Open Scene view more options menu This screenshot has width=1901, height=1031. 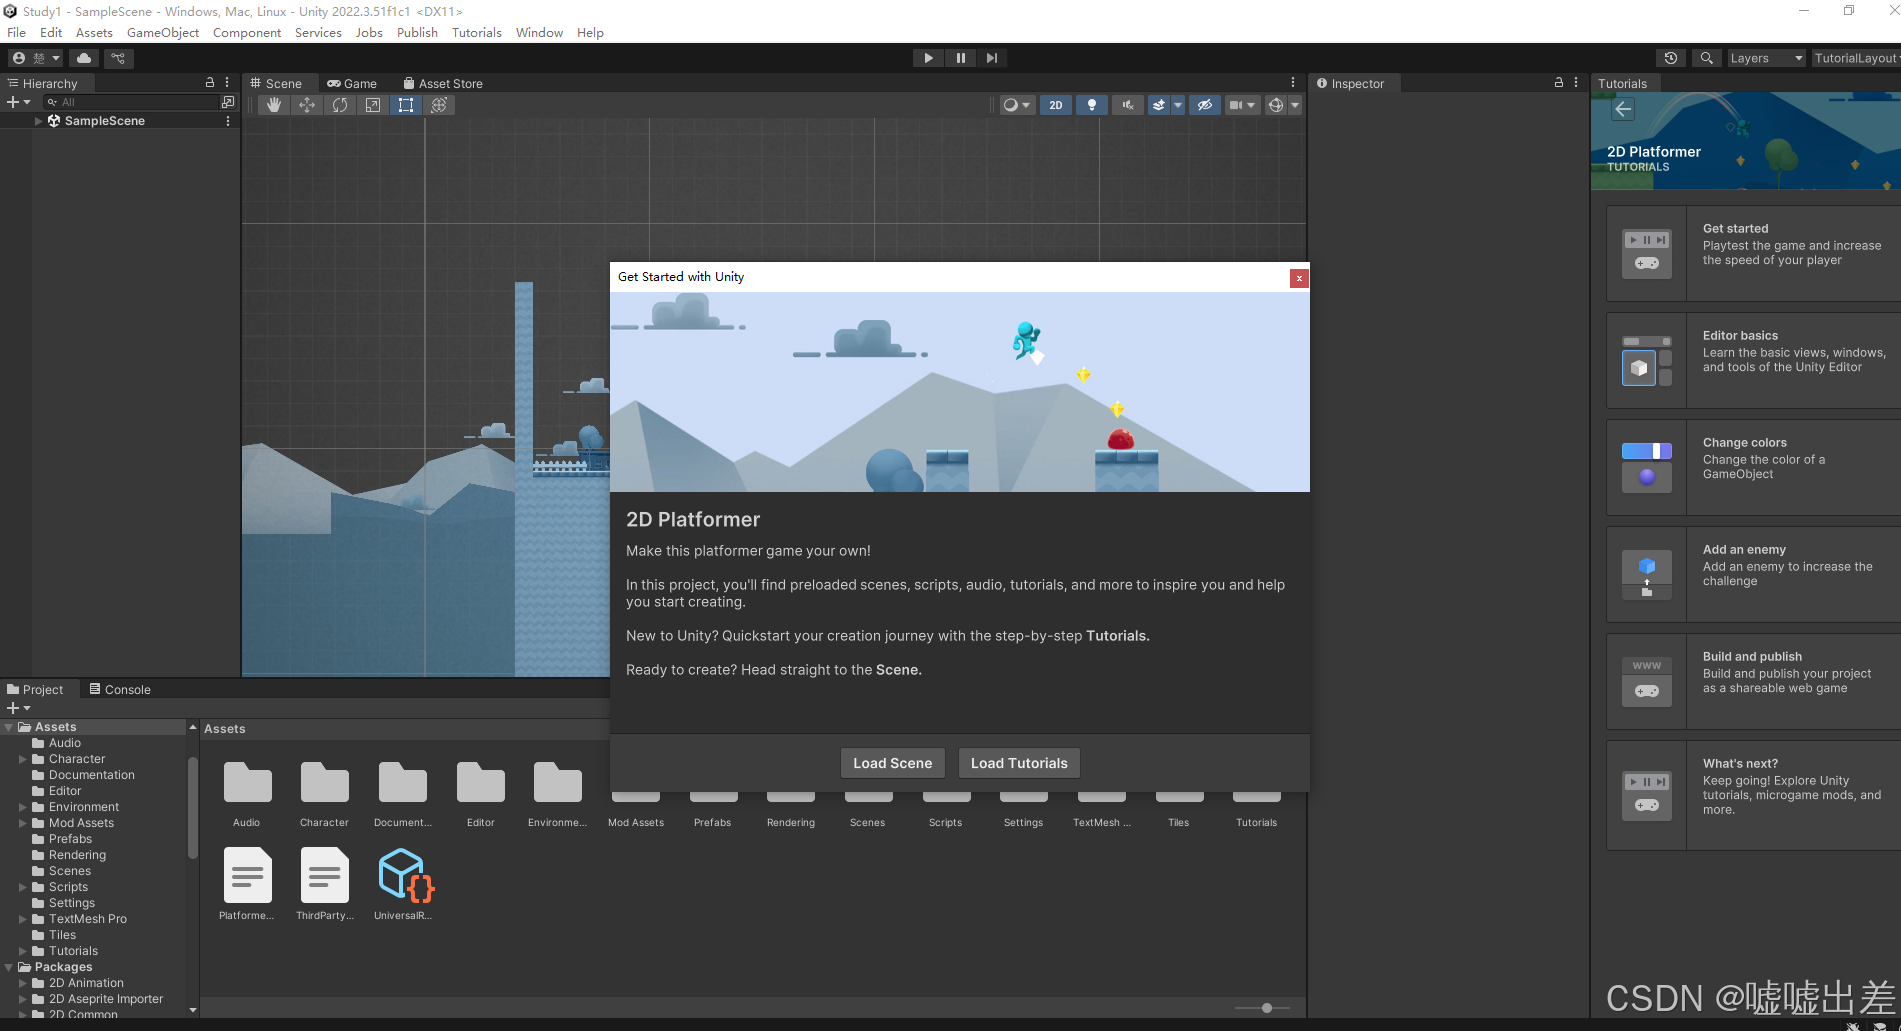pyautogui.click(x=1293, y=83)
